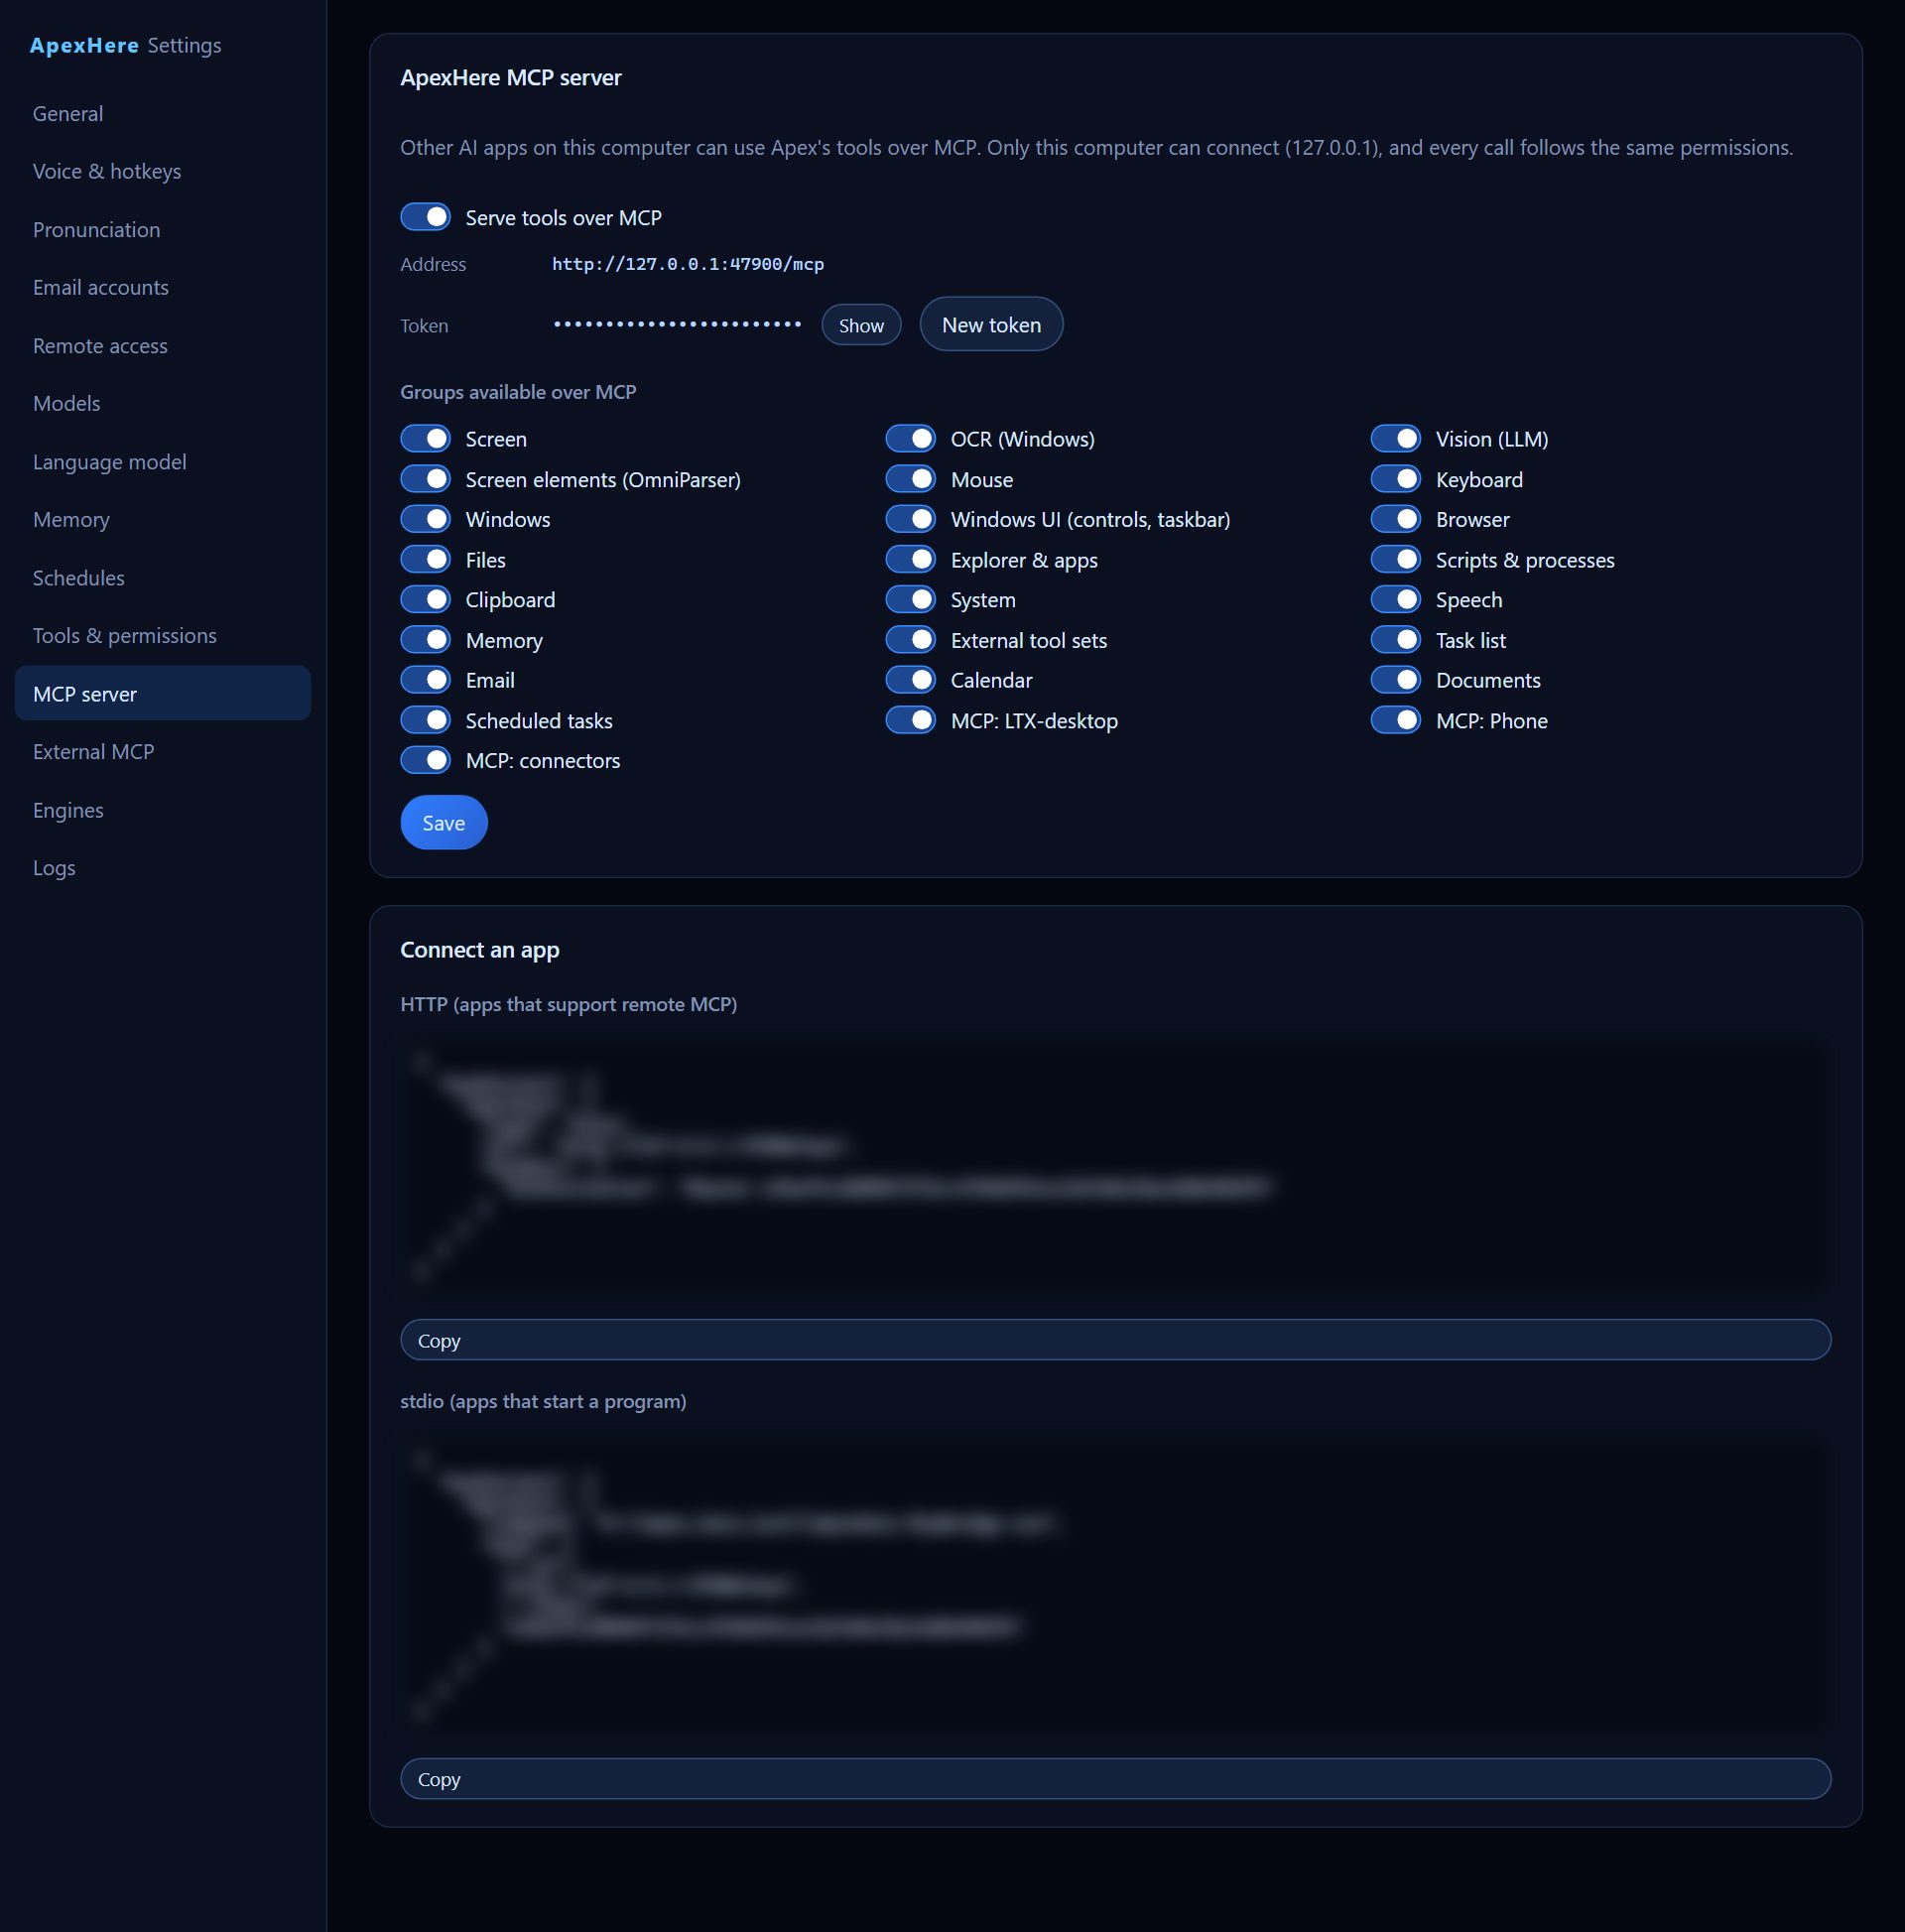Generate a New token
This screenshot has height=1932, width=1905.
pyautogui.click(x=991, y=325)
